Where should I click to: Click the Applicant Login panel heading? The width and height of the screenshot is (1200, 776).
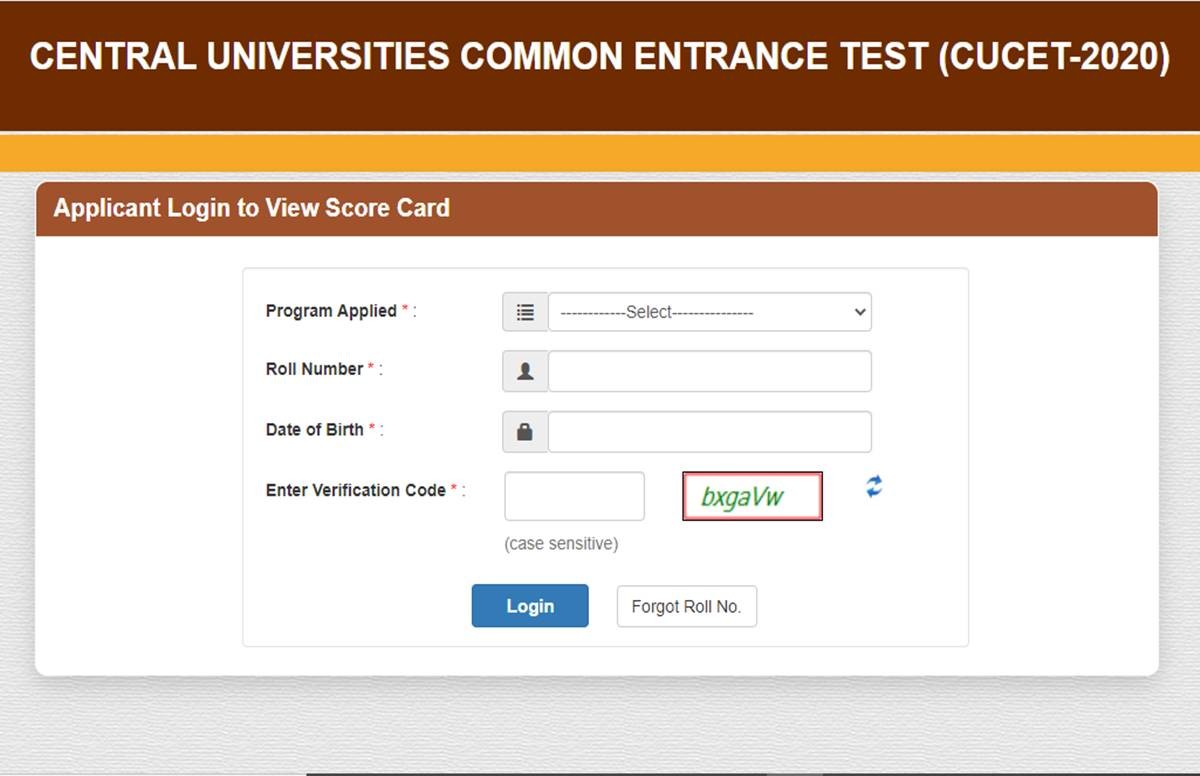252,208
